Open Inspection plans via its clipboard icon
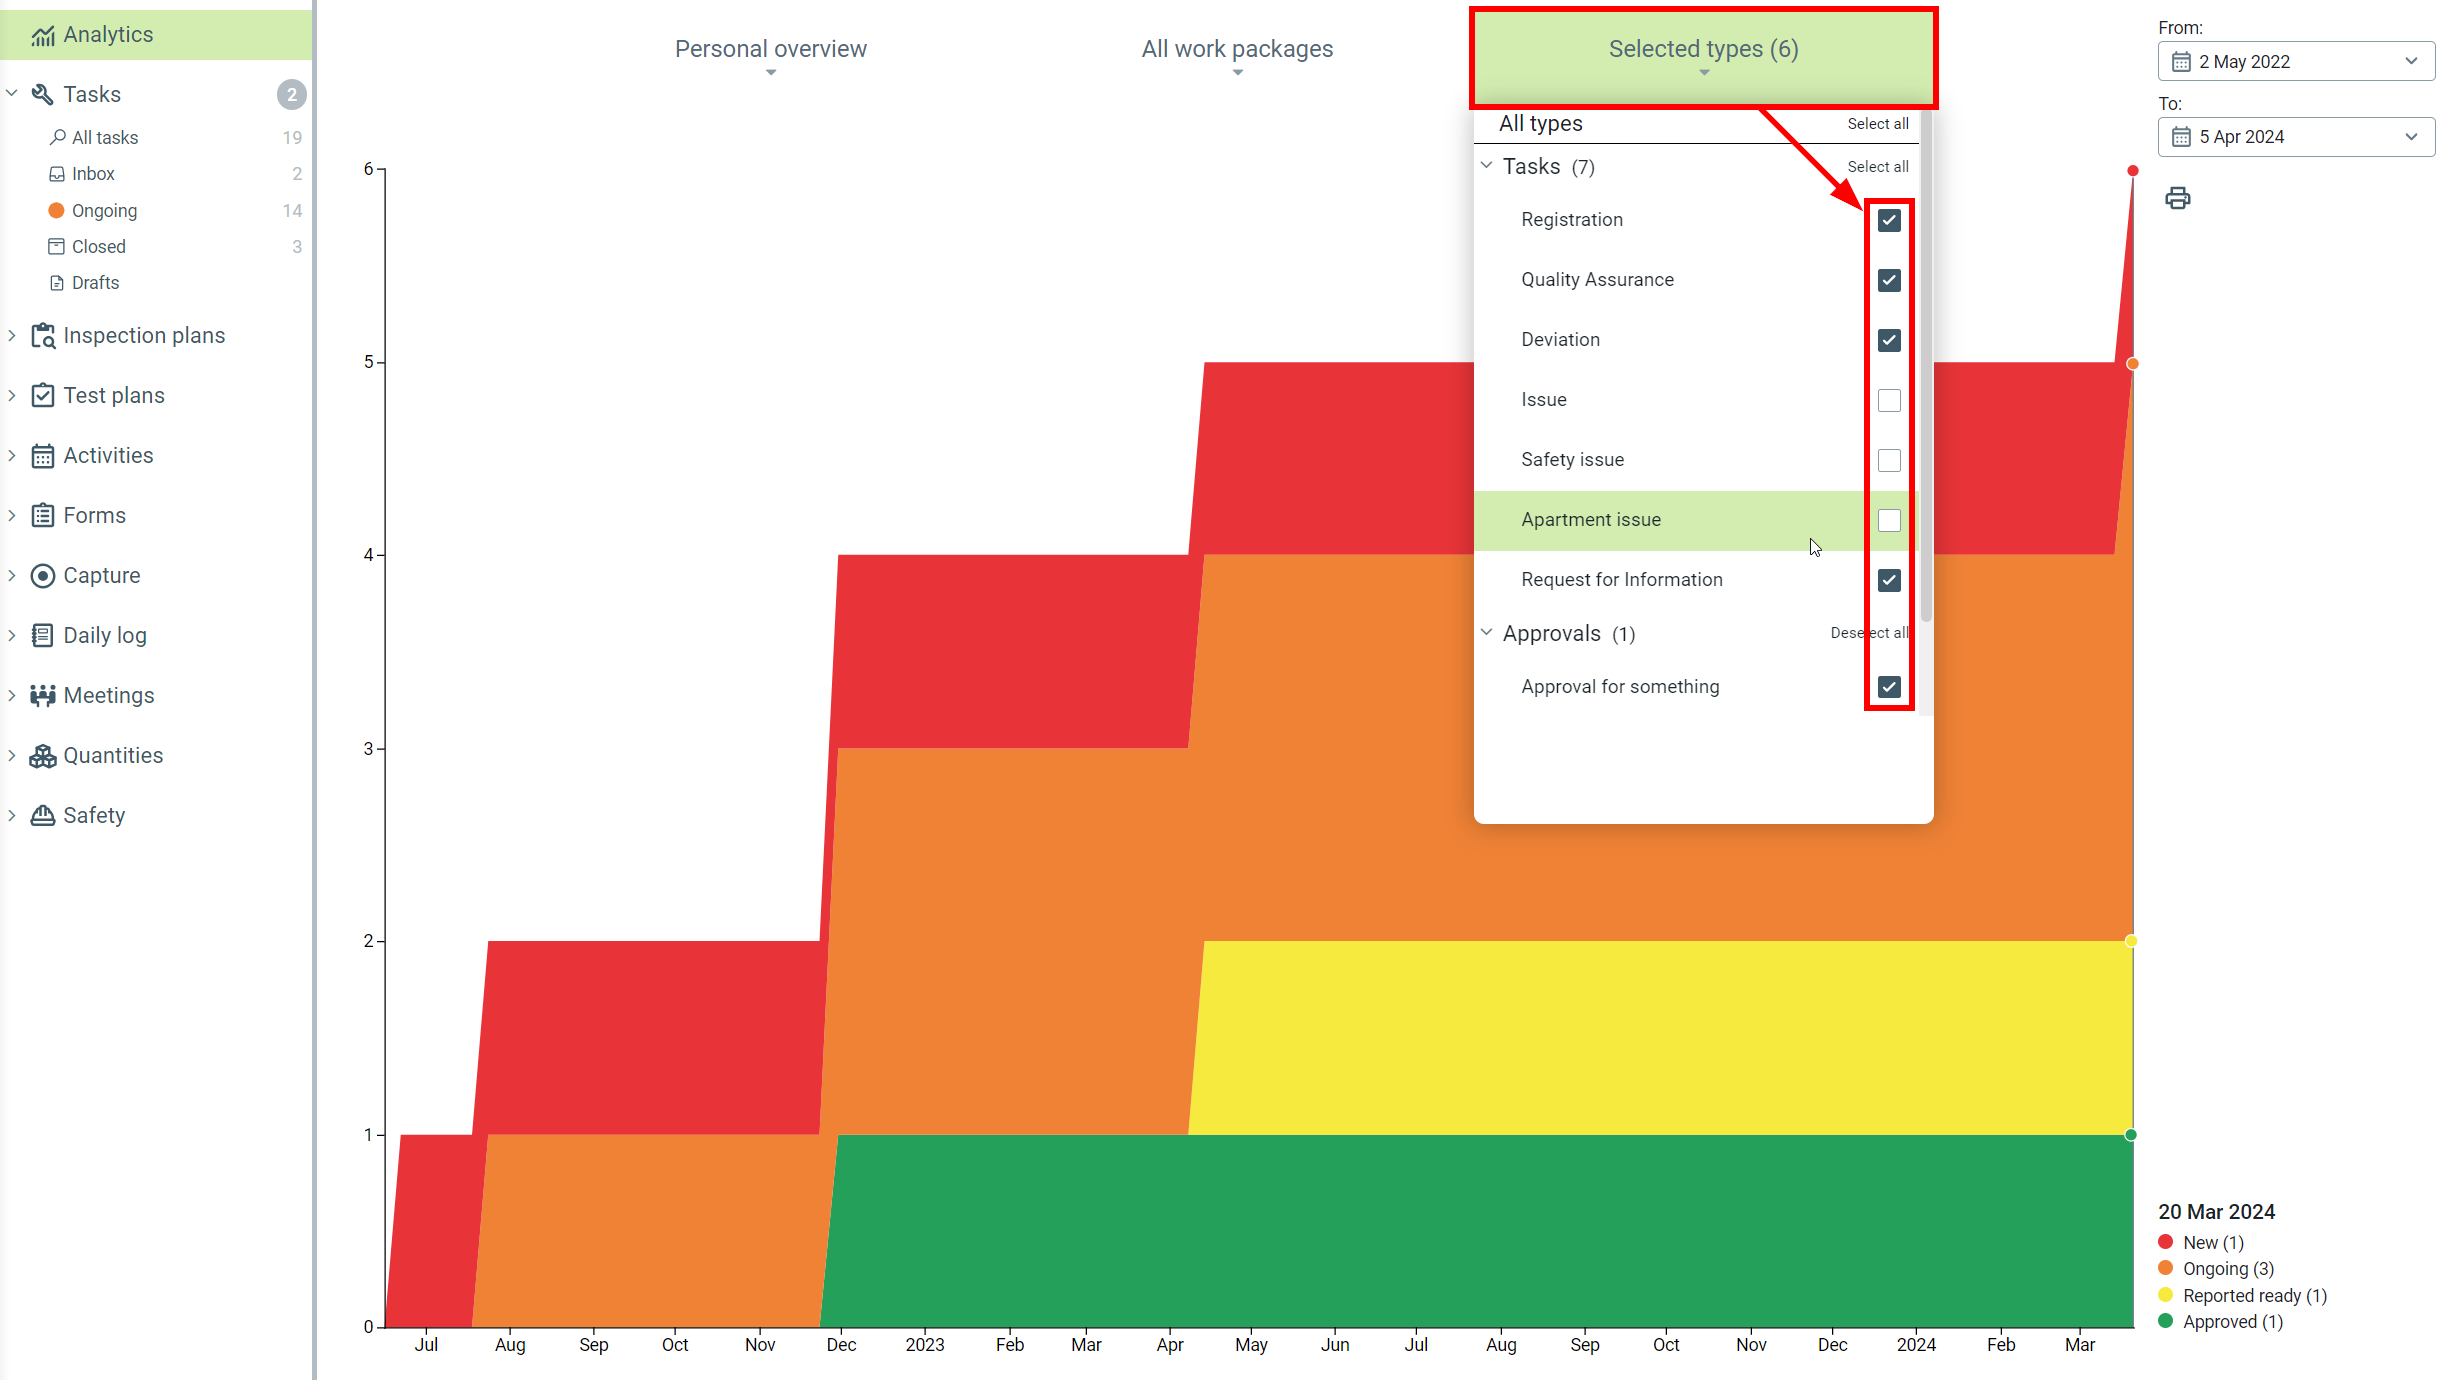 (x=42, y=336)
